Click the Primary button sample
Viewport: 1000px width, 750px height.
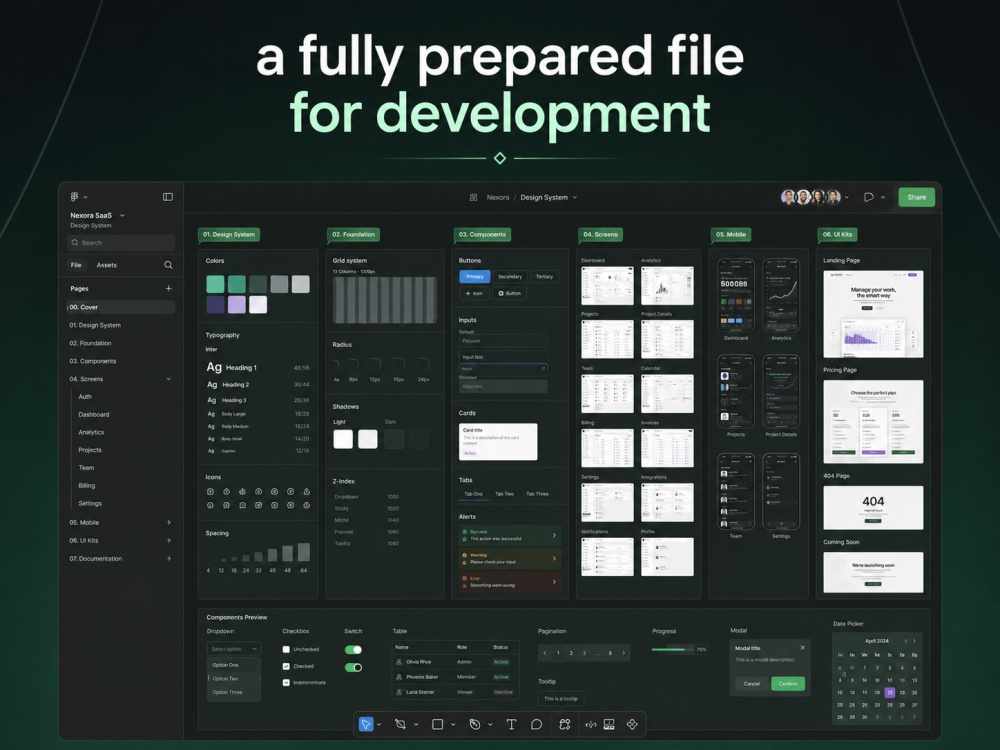point(474,276)
